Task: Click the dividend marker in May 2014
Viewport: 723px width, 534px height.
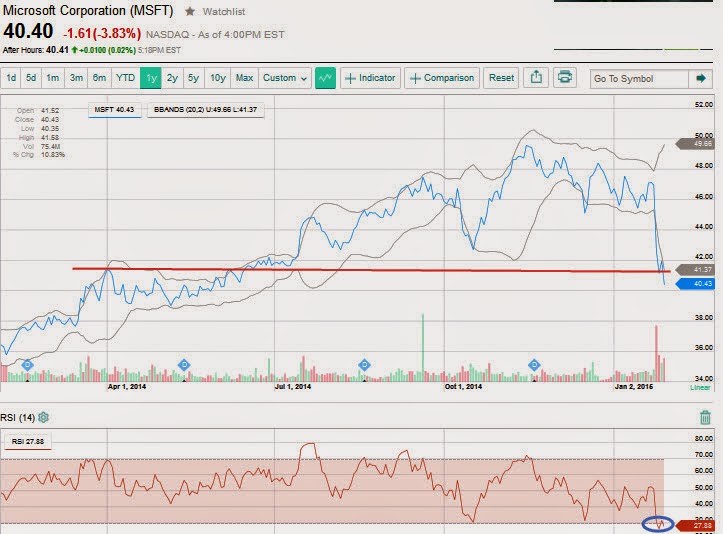Action: [184, 365]
